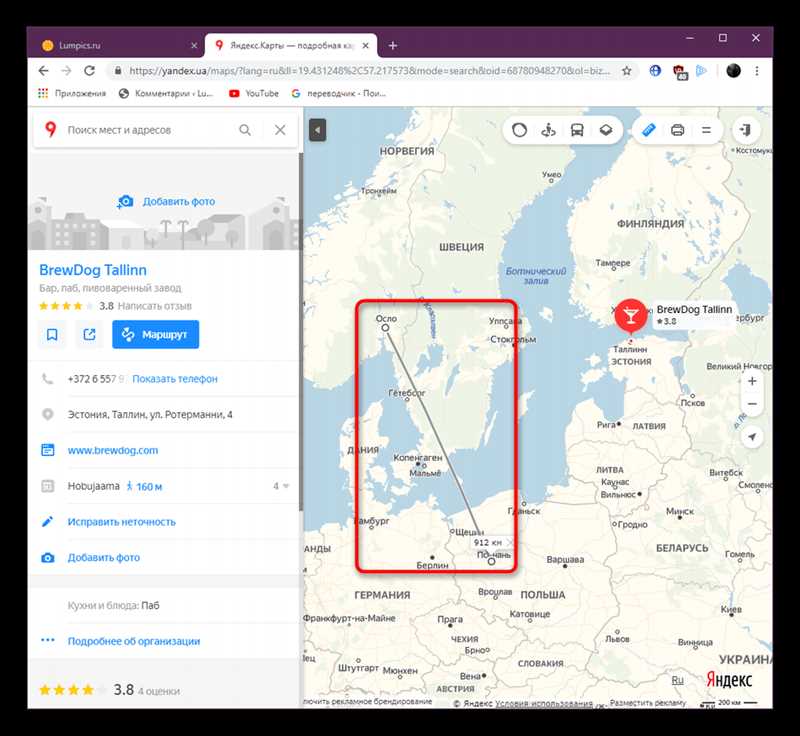This screenshot has height=736, width=800.
Task: Open www.brewdog.com website link
Action: 113,450
